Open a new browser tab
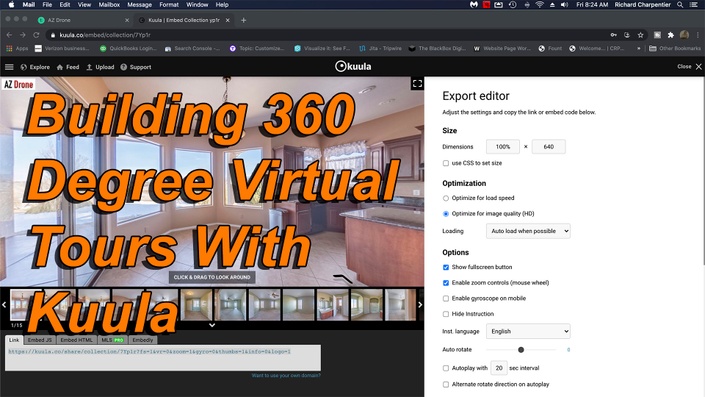Screen dimensions: 705x397 (x=243, y=20)
